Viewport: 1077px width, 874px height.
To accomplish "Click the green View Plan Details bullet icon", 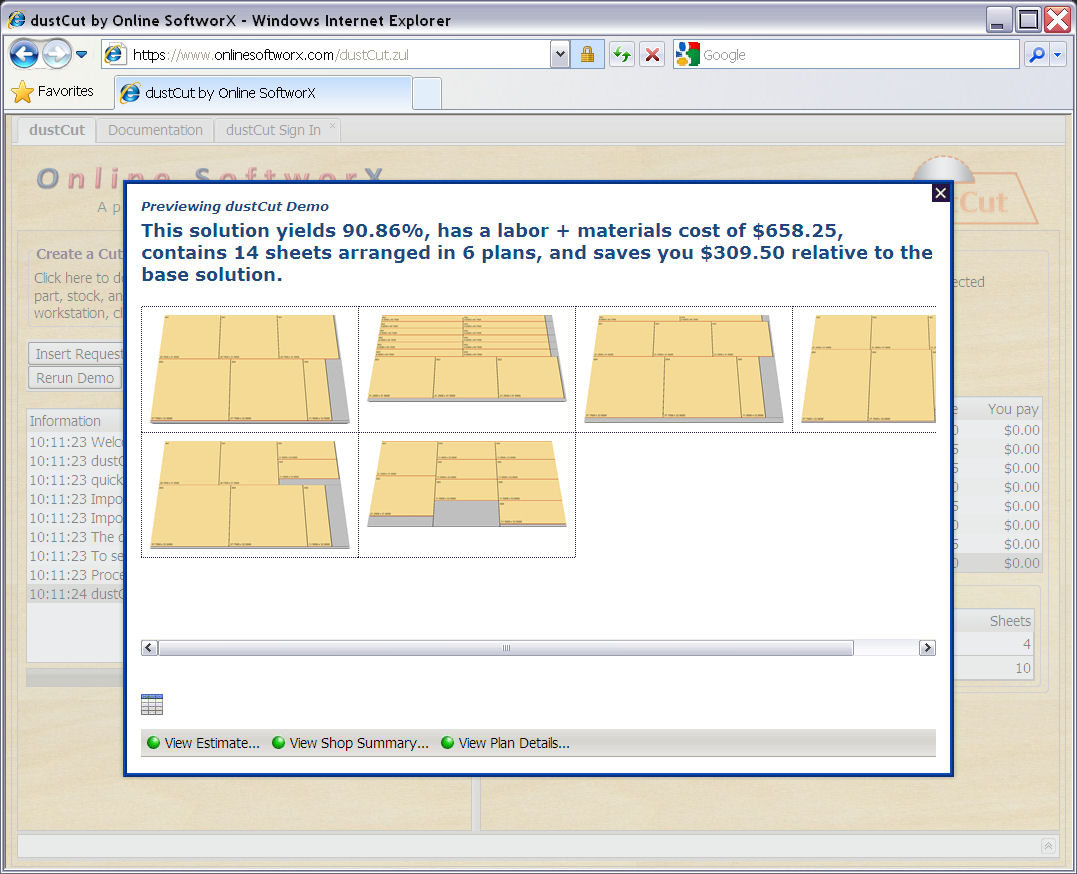I will point(447,743).
